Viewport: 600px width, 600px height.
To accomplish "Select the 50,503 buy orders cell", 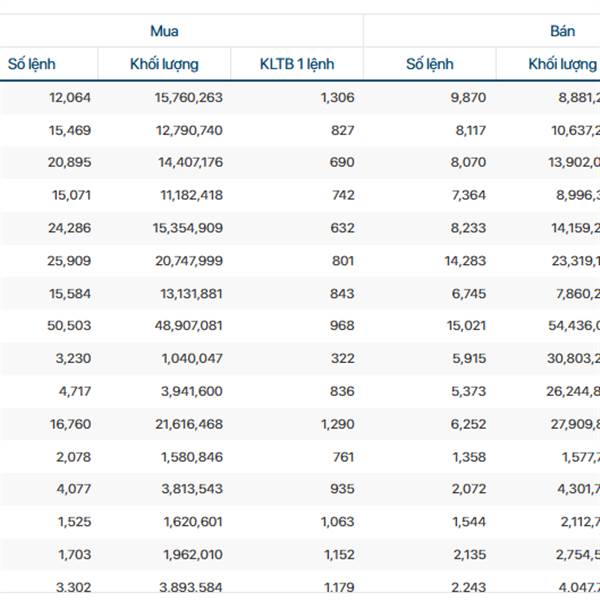I will pyautogui.click(x=69, y=326).
